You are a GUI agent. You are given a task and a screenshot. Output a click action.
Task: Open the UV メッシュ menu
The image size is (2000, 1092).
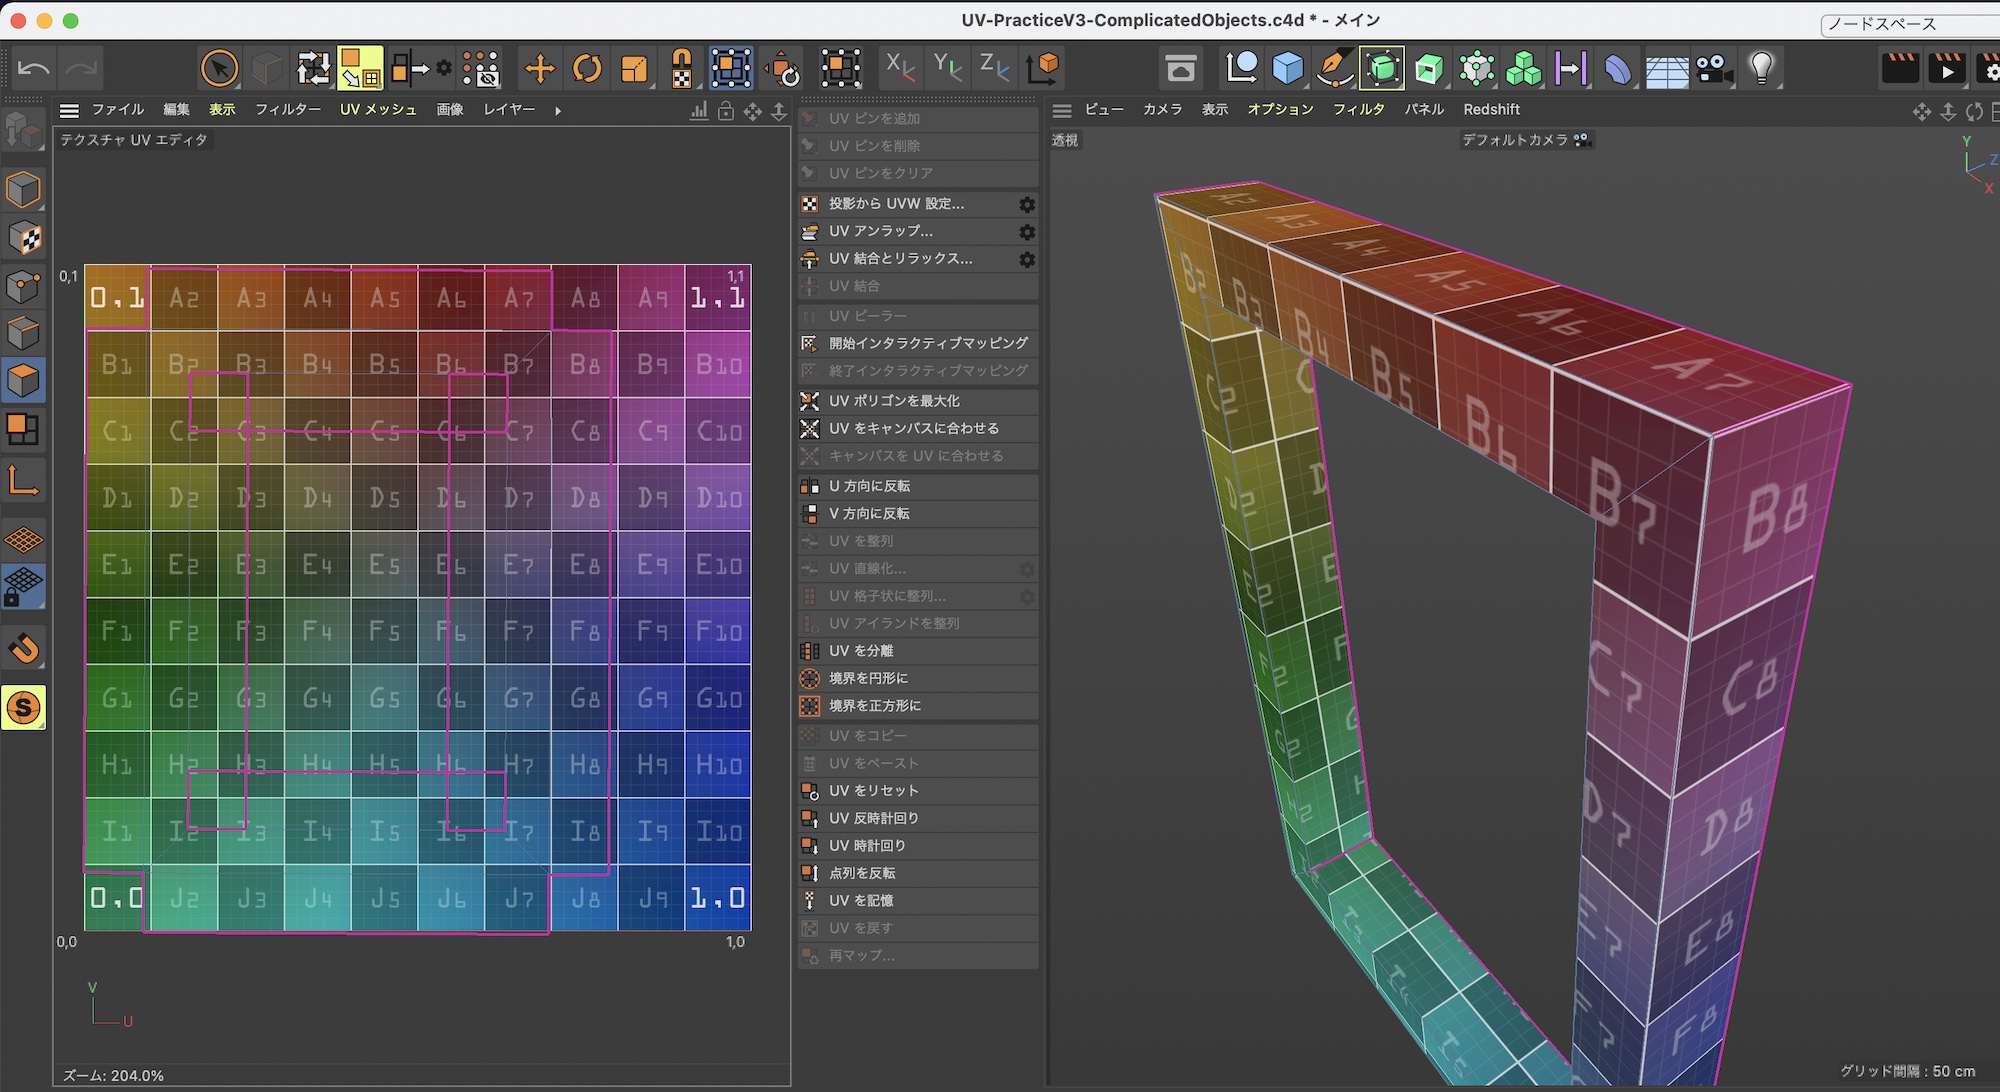coord(377,110)
